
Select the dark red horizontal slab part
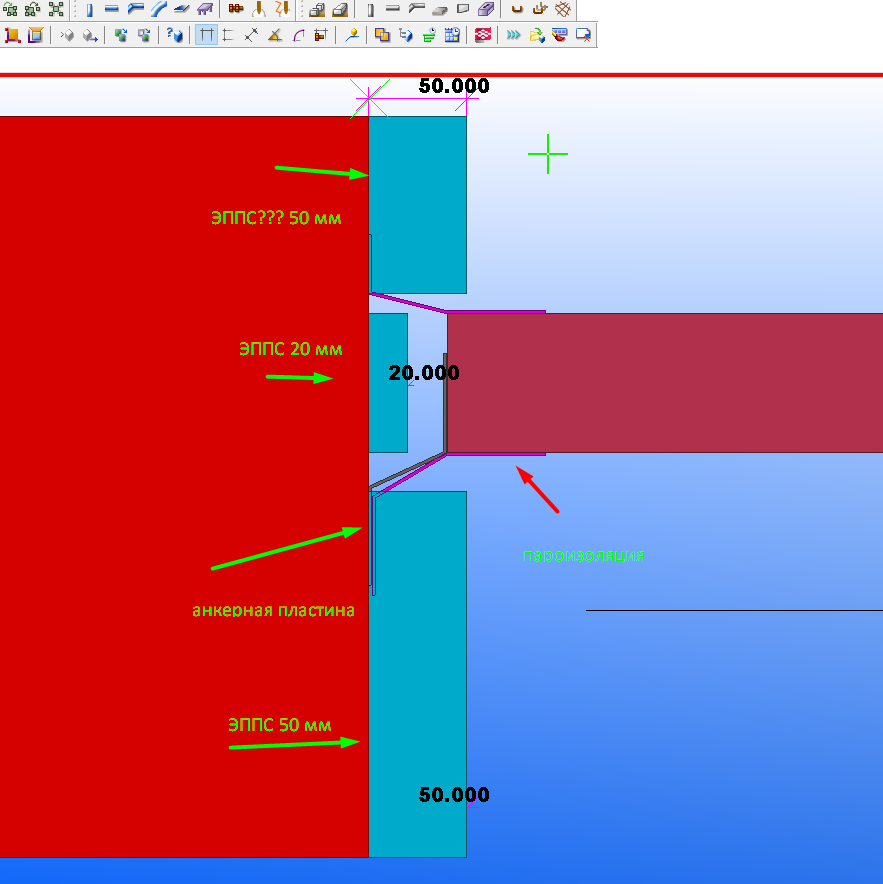[x=665, y=383]
